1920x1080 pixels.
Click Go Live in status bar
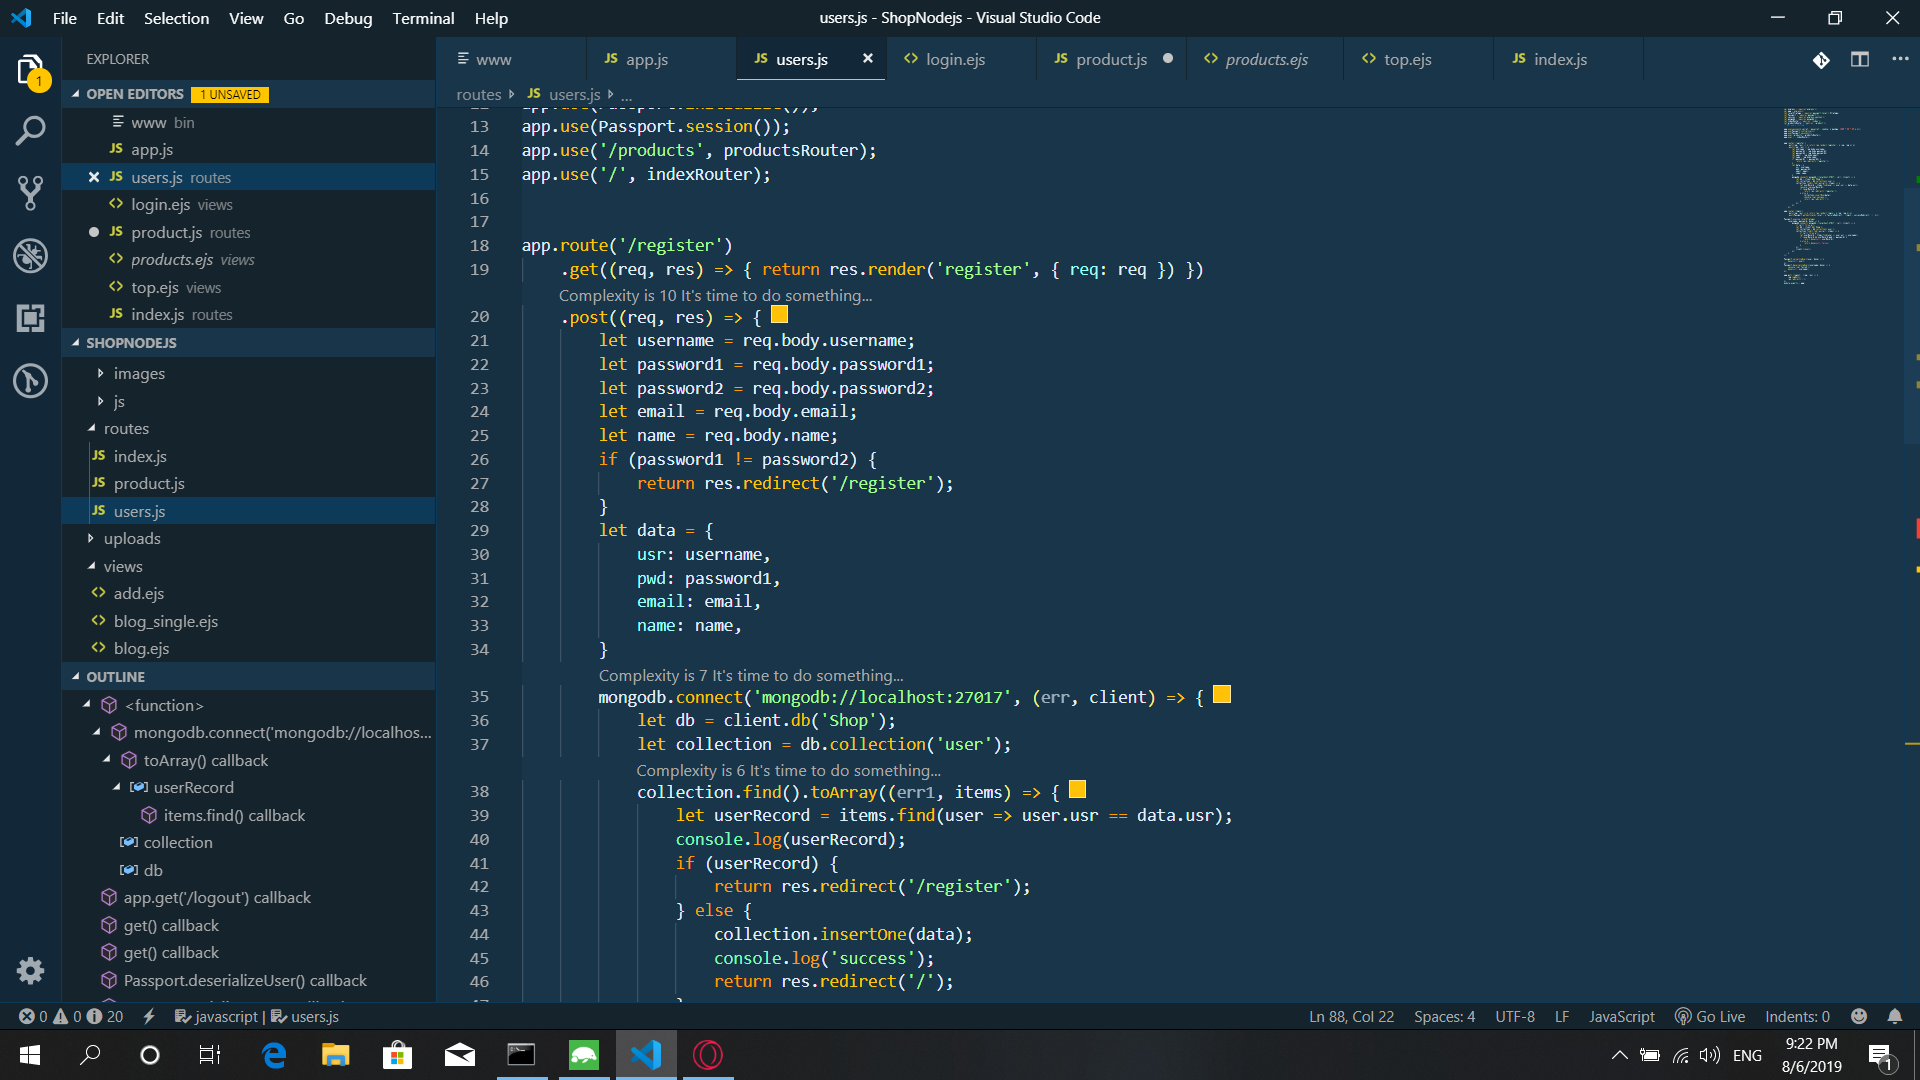1710,1016
